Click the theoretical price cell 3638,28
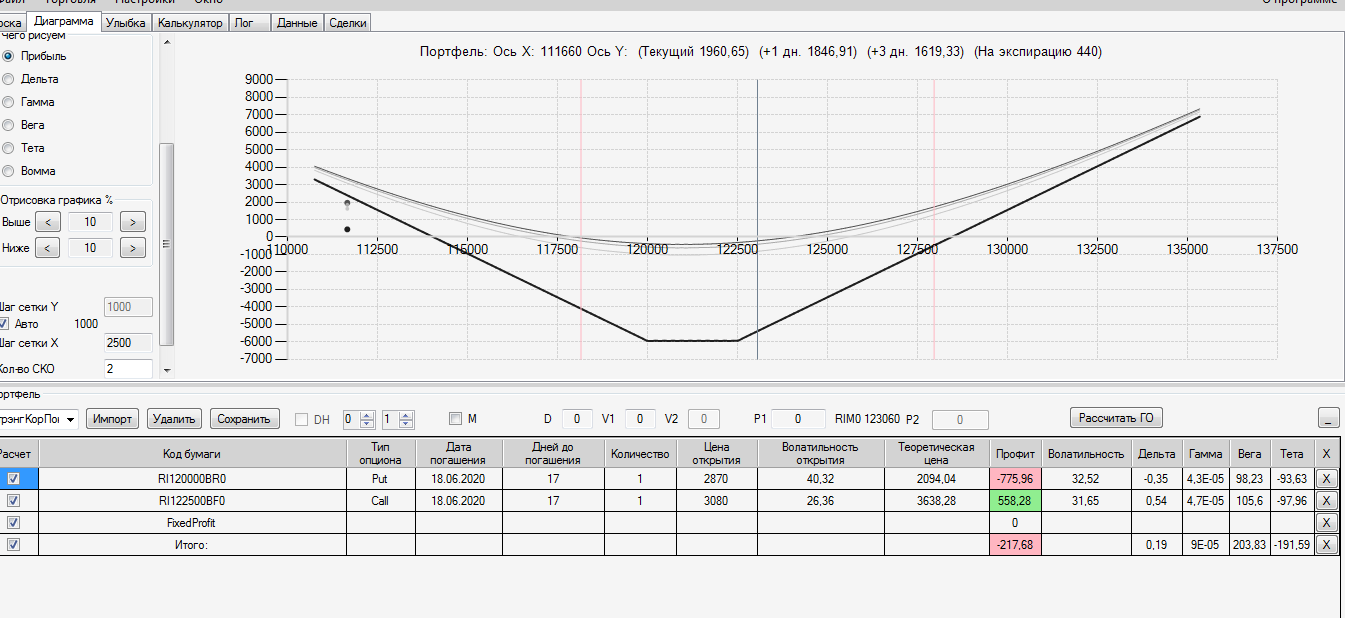The image size is (1345, 618). (937, 500)
